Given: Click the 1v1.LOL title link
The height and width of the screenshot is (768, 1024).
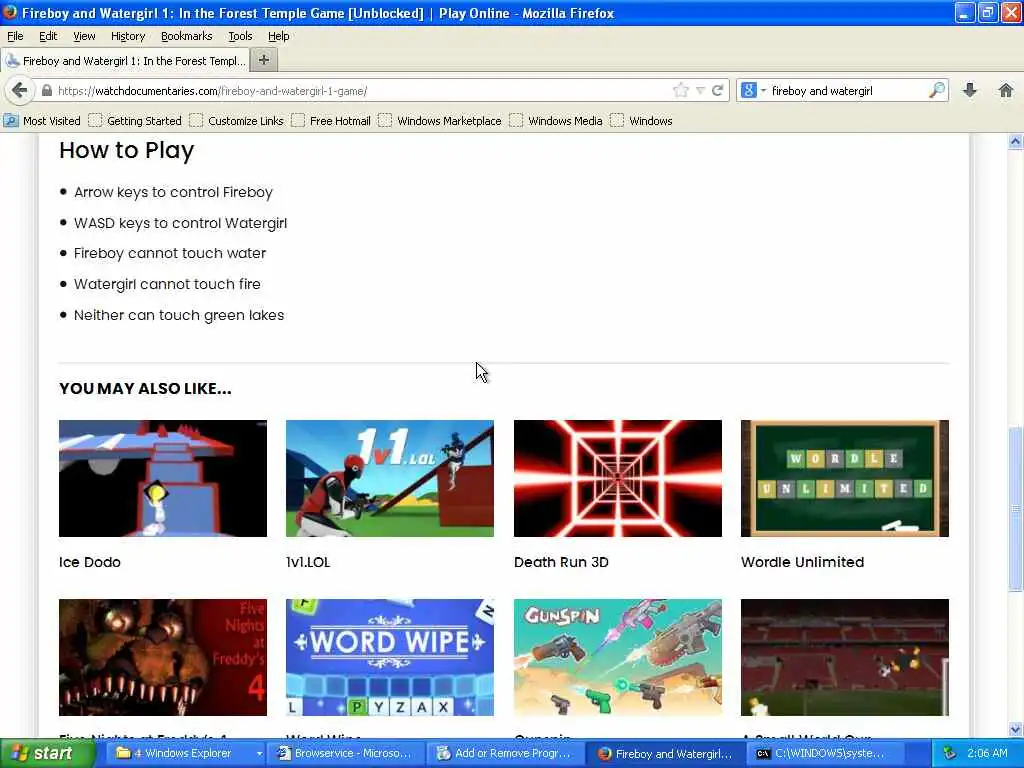Looking at the screenshot, I should [x=308, y=562].
